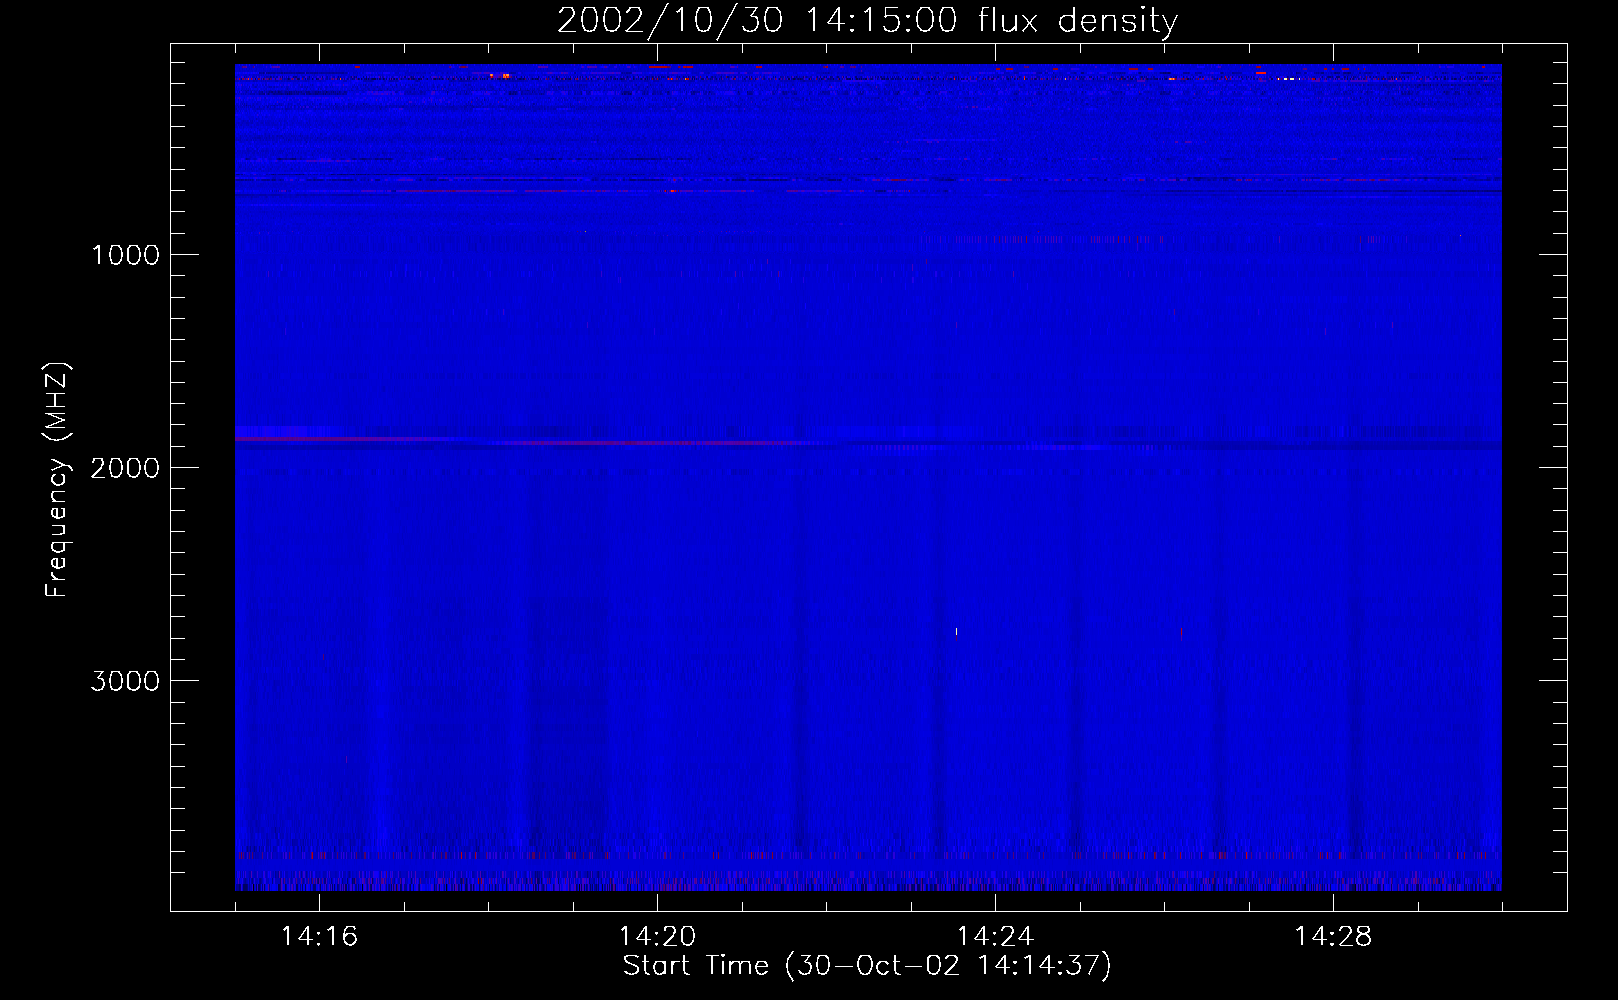Screen dimensions: 1618x1000
Task: Select the 1000 MHz frequency tick label
Action: click(x=125, y=255)
